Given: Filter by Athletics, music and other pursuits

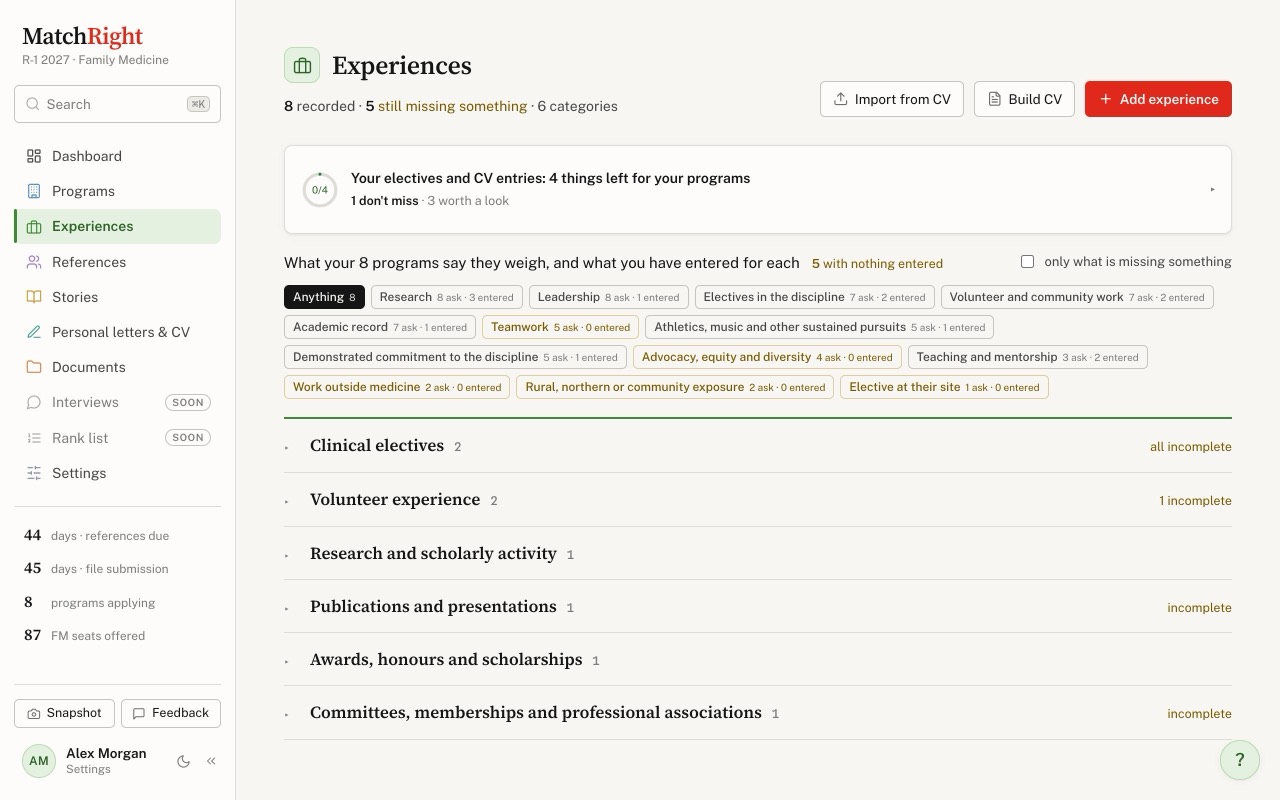Looking at the screenshot, I should (820, 327).
